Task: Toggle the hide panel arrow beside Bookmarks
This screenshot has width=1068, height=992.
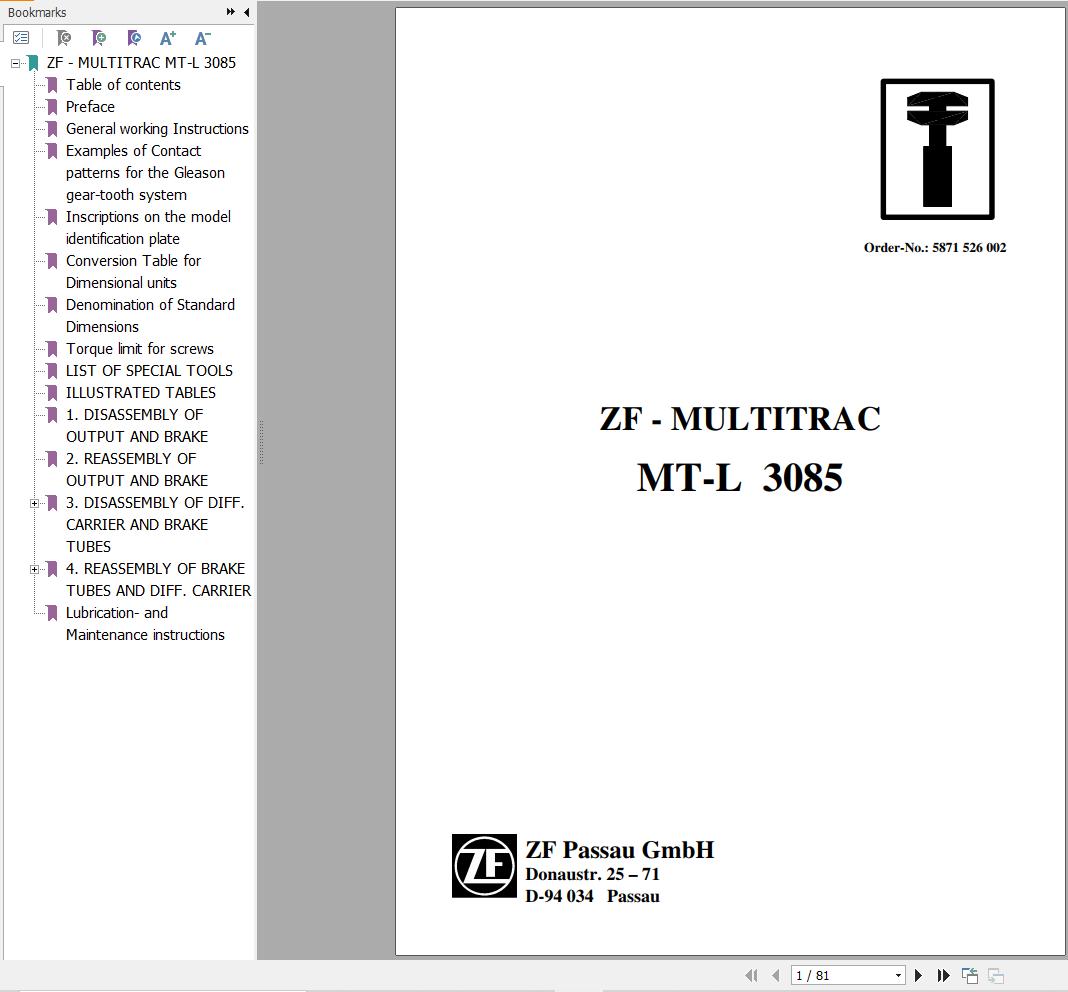Action: tap(246, 13)
